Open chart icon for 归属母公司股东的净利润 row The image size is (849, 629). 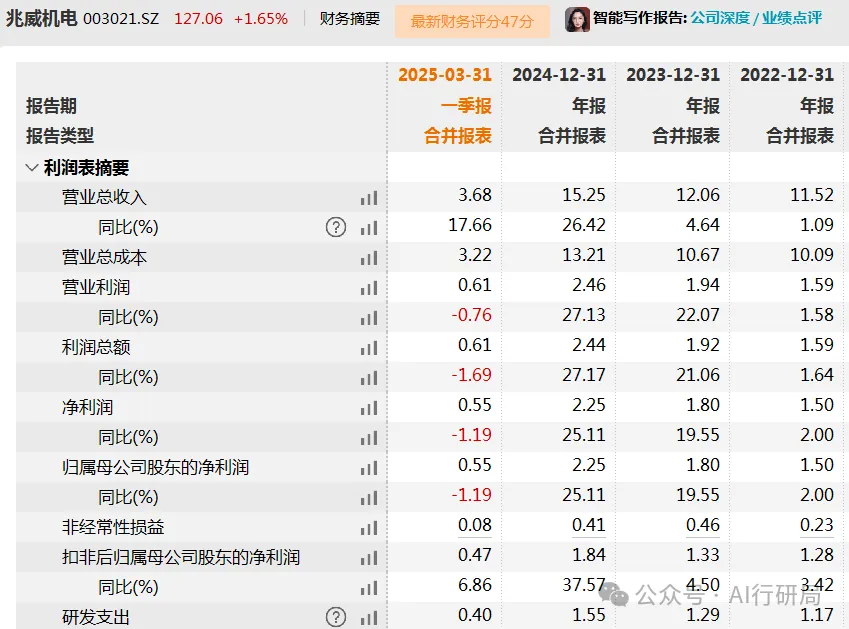(x=369, y=468)
